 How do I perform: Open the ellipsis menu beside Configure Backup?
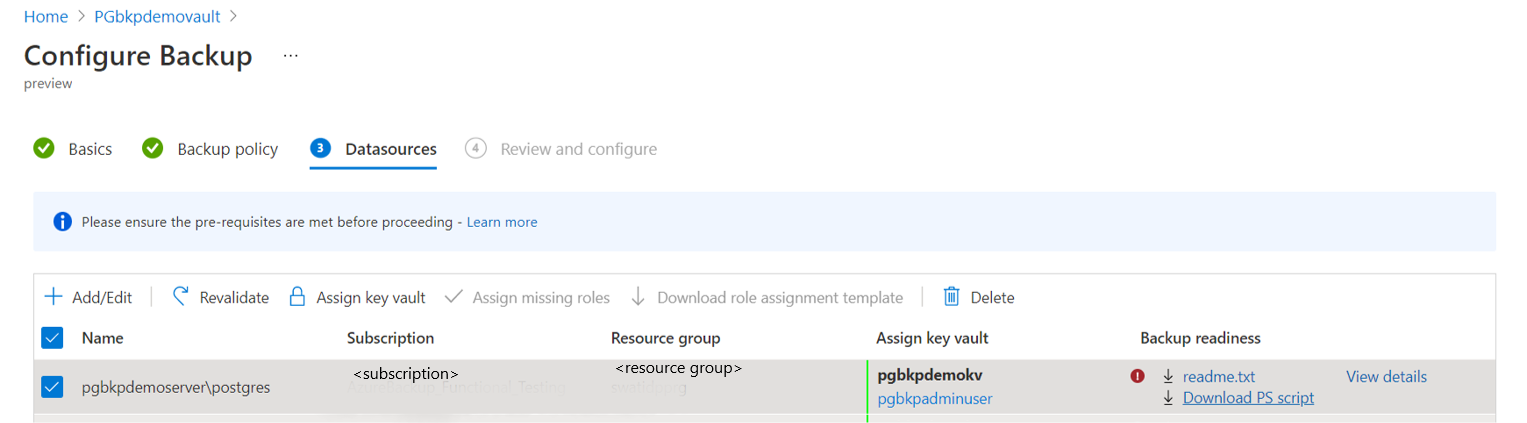290,56
